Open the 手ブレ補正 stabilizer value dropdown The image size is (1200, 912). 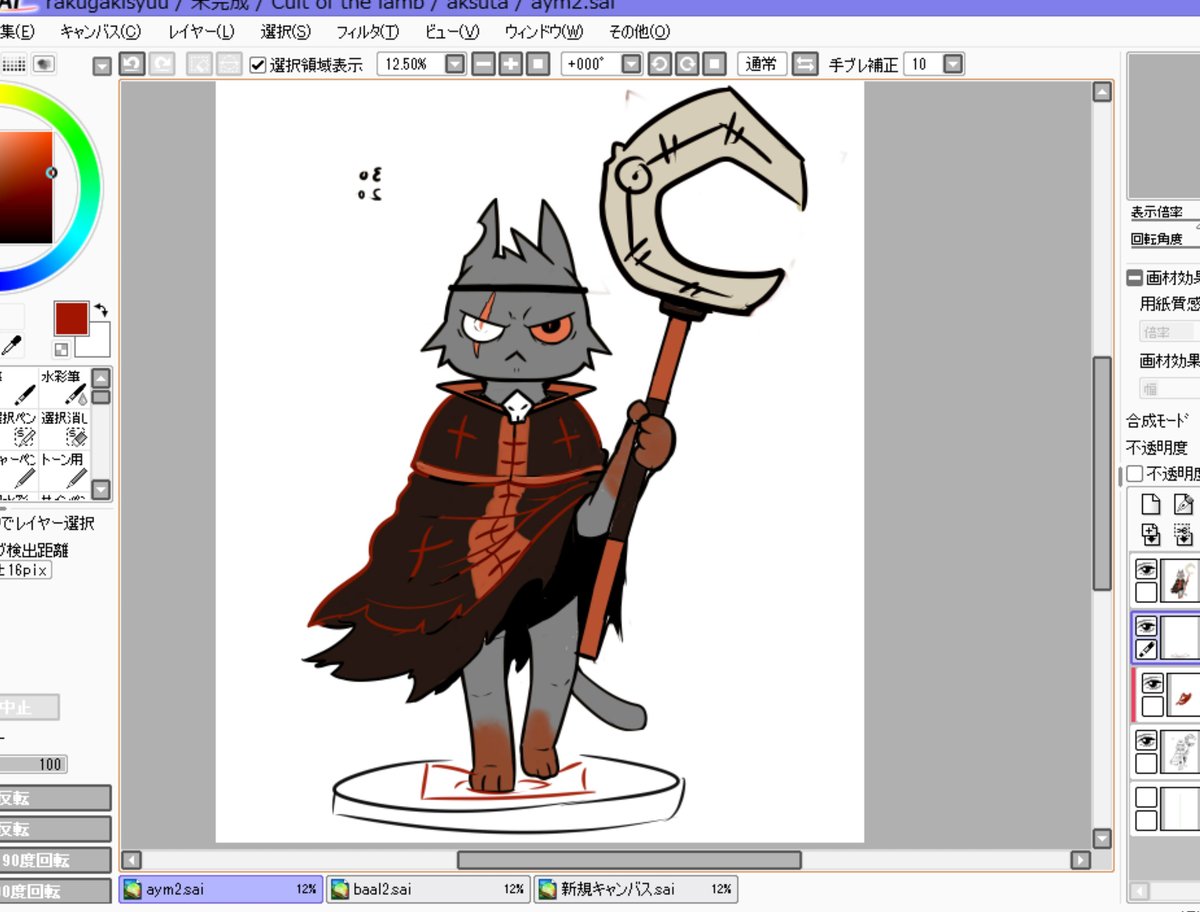[953, 64]
